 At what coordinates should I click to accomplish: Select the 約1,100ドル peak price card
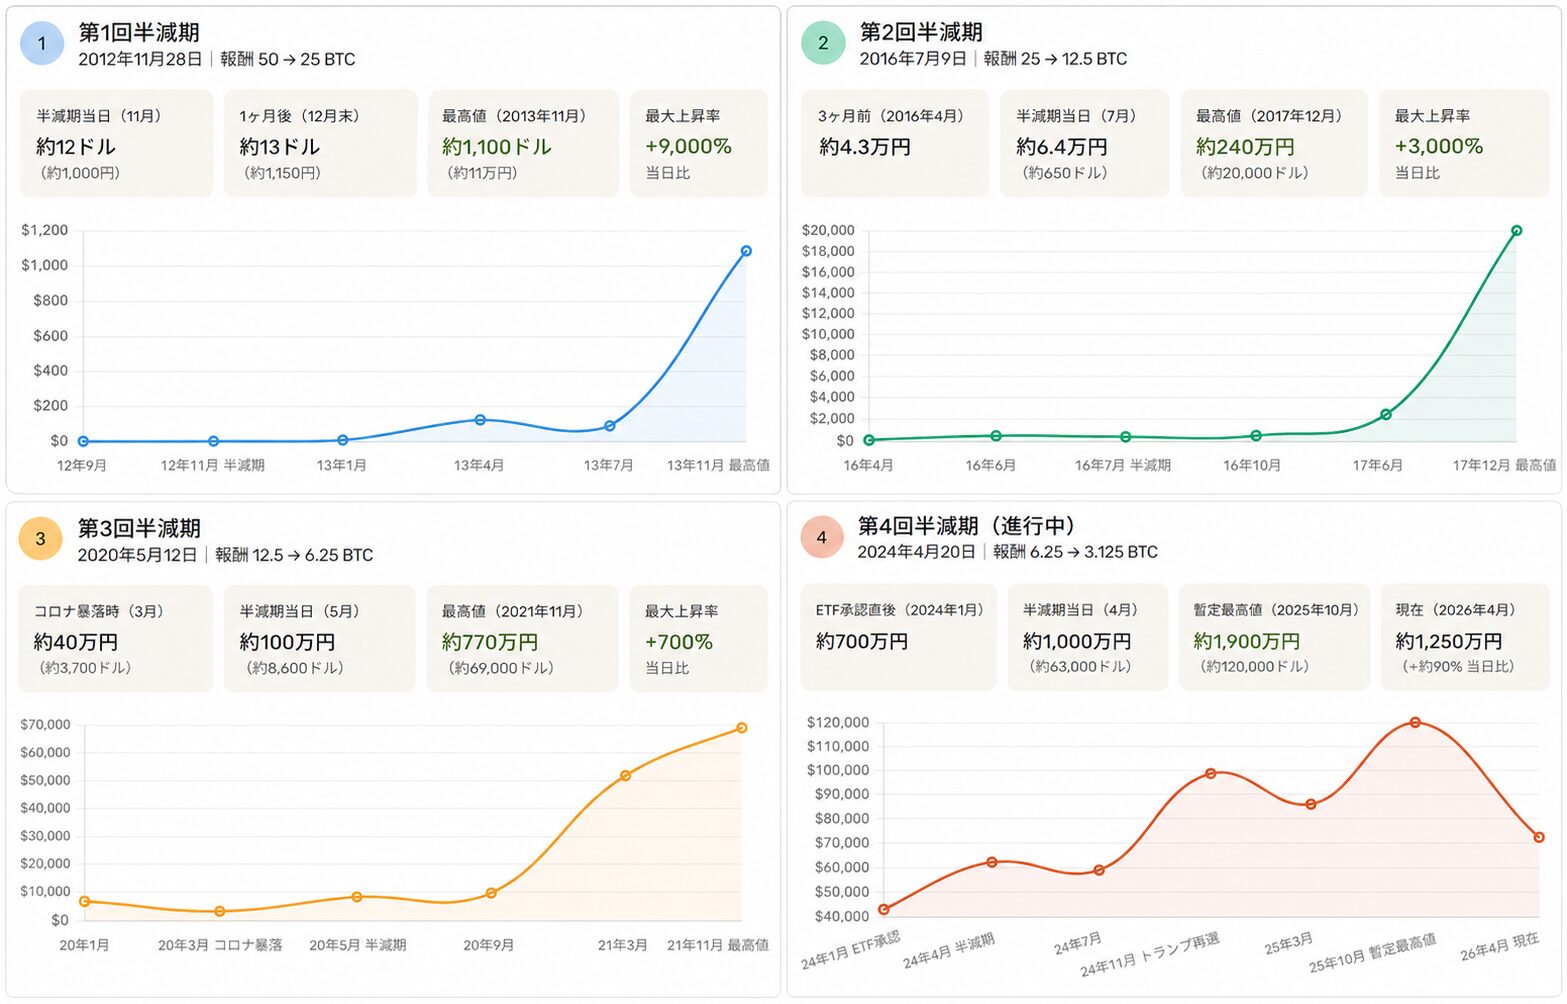523,144
